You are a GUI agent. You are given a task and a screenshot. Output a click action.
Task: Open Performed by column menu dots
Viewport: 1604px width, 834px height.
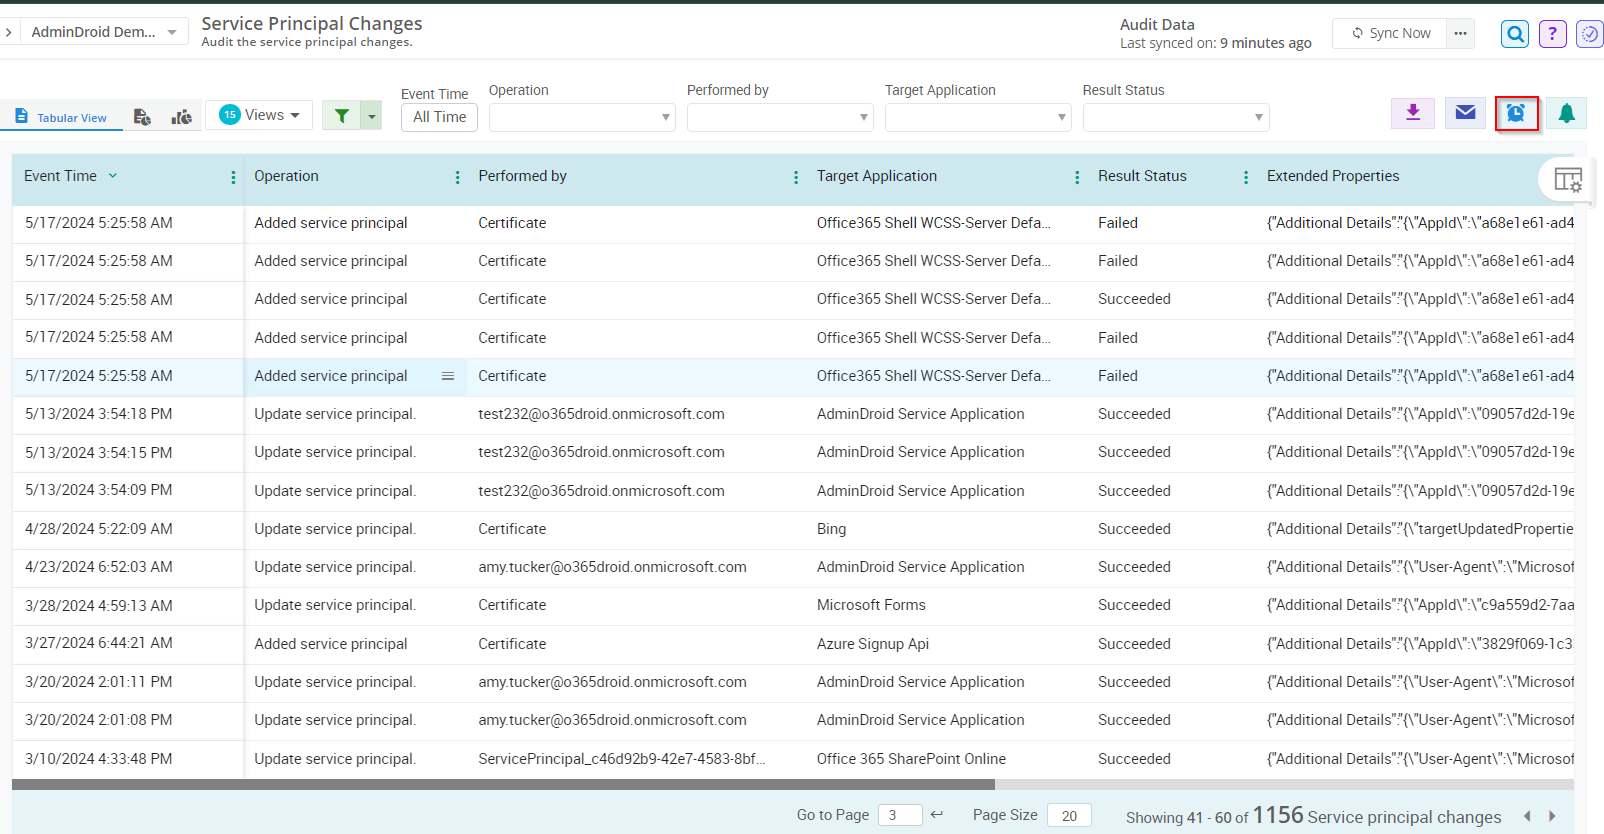click(795, 177)
